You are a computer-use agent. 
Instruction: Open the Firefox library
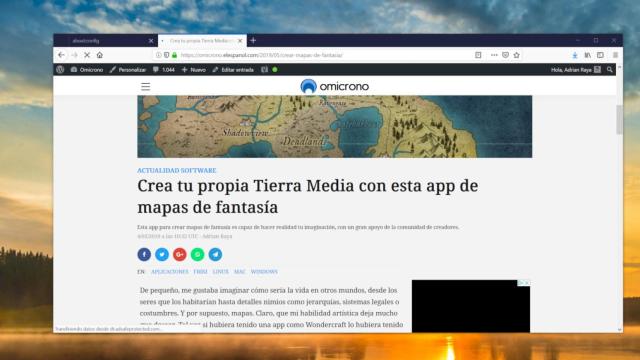click(x=588, y=55)
